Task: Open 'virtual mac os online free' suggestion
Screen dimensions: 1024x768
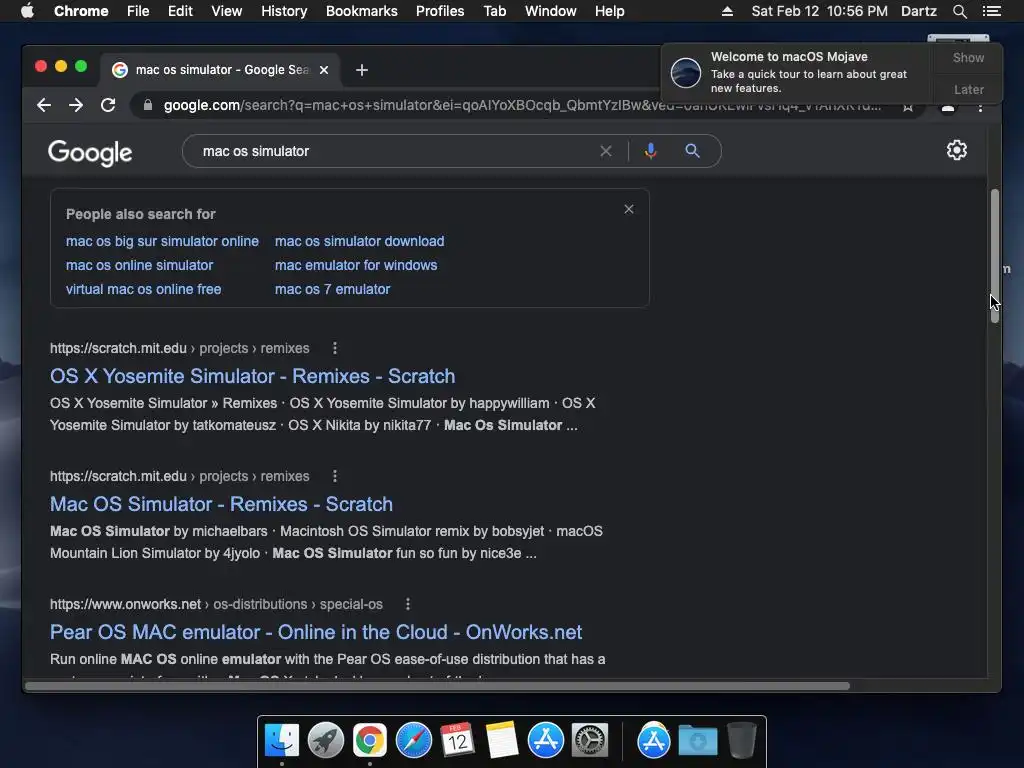Action: [143, 289]
